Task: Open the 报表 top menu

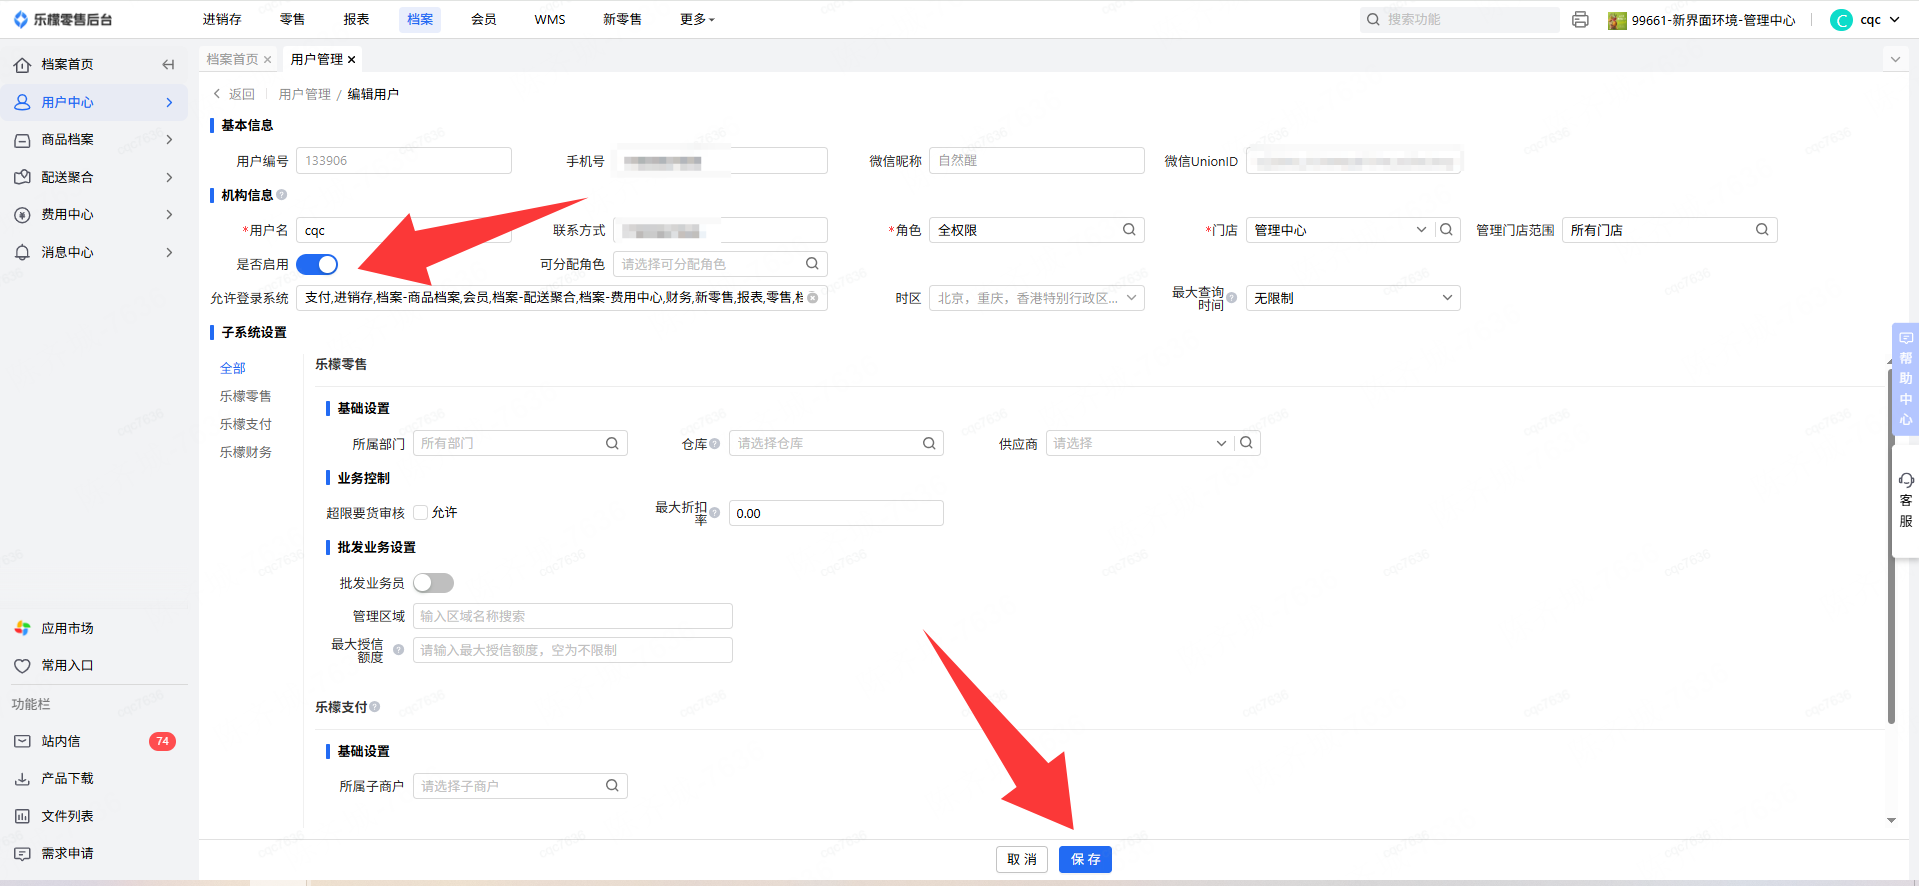Action: coord(356,19)
